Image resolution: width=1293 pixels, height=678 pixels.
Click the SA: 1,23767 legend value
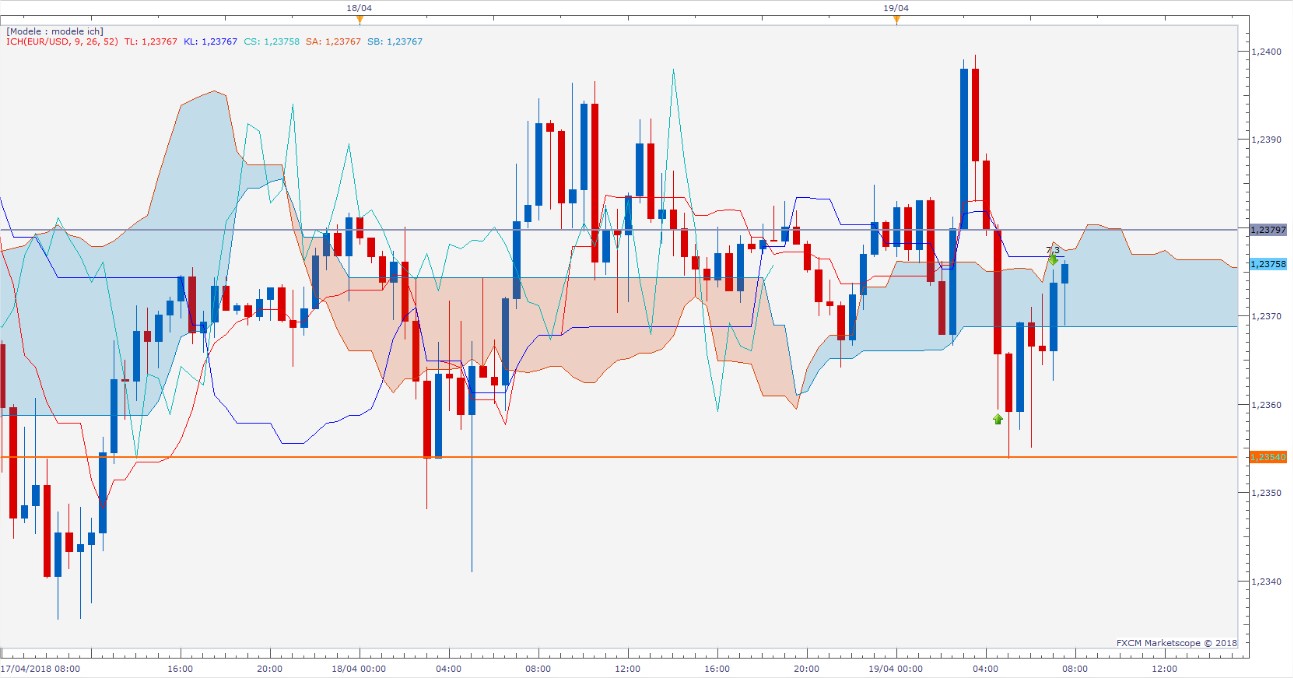pos(333,41)
